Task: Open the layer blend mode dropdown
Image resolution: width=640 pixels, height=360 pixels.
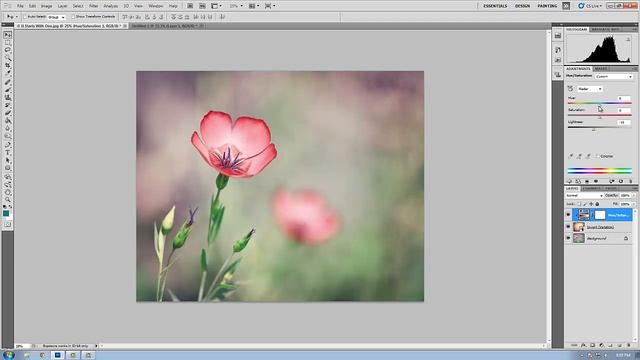Action: coord(584,196)
